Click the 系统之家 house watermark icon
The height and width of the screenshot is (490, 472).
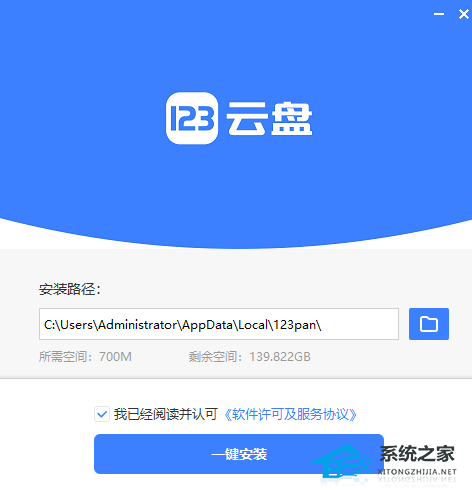coord(343,462)
